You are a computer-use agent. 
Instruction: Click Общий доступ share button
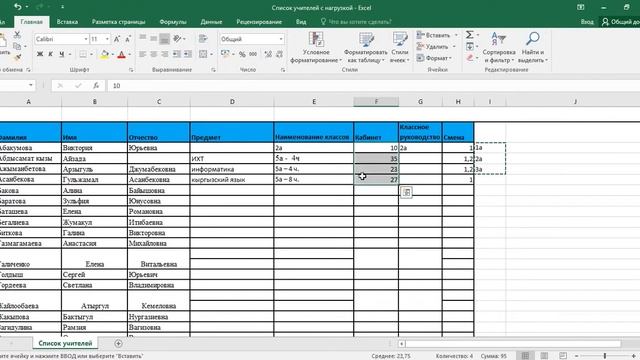click(620, 22)
